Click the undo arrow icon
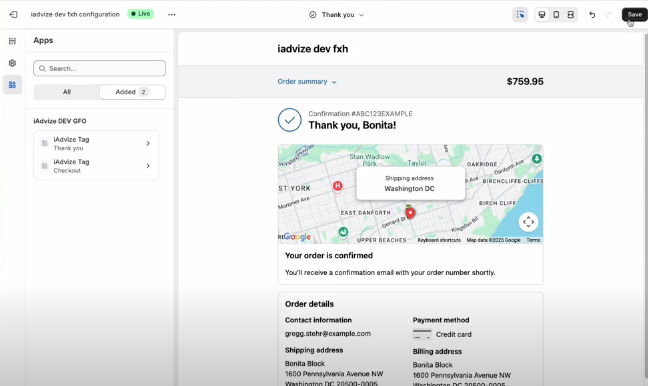The image size is (648, 386). point(592,15)
